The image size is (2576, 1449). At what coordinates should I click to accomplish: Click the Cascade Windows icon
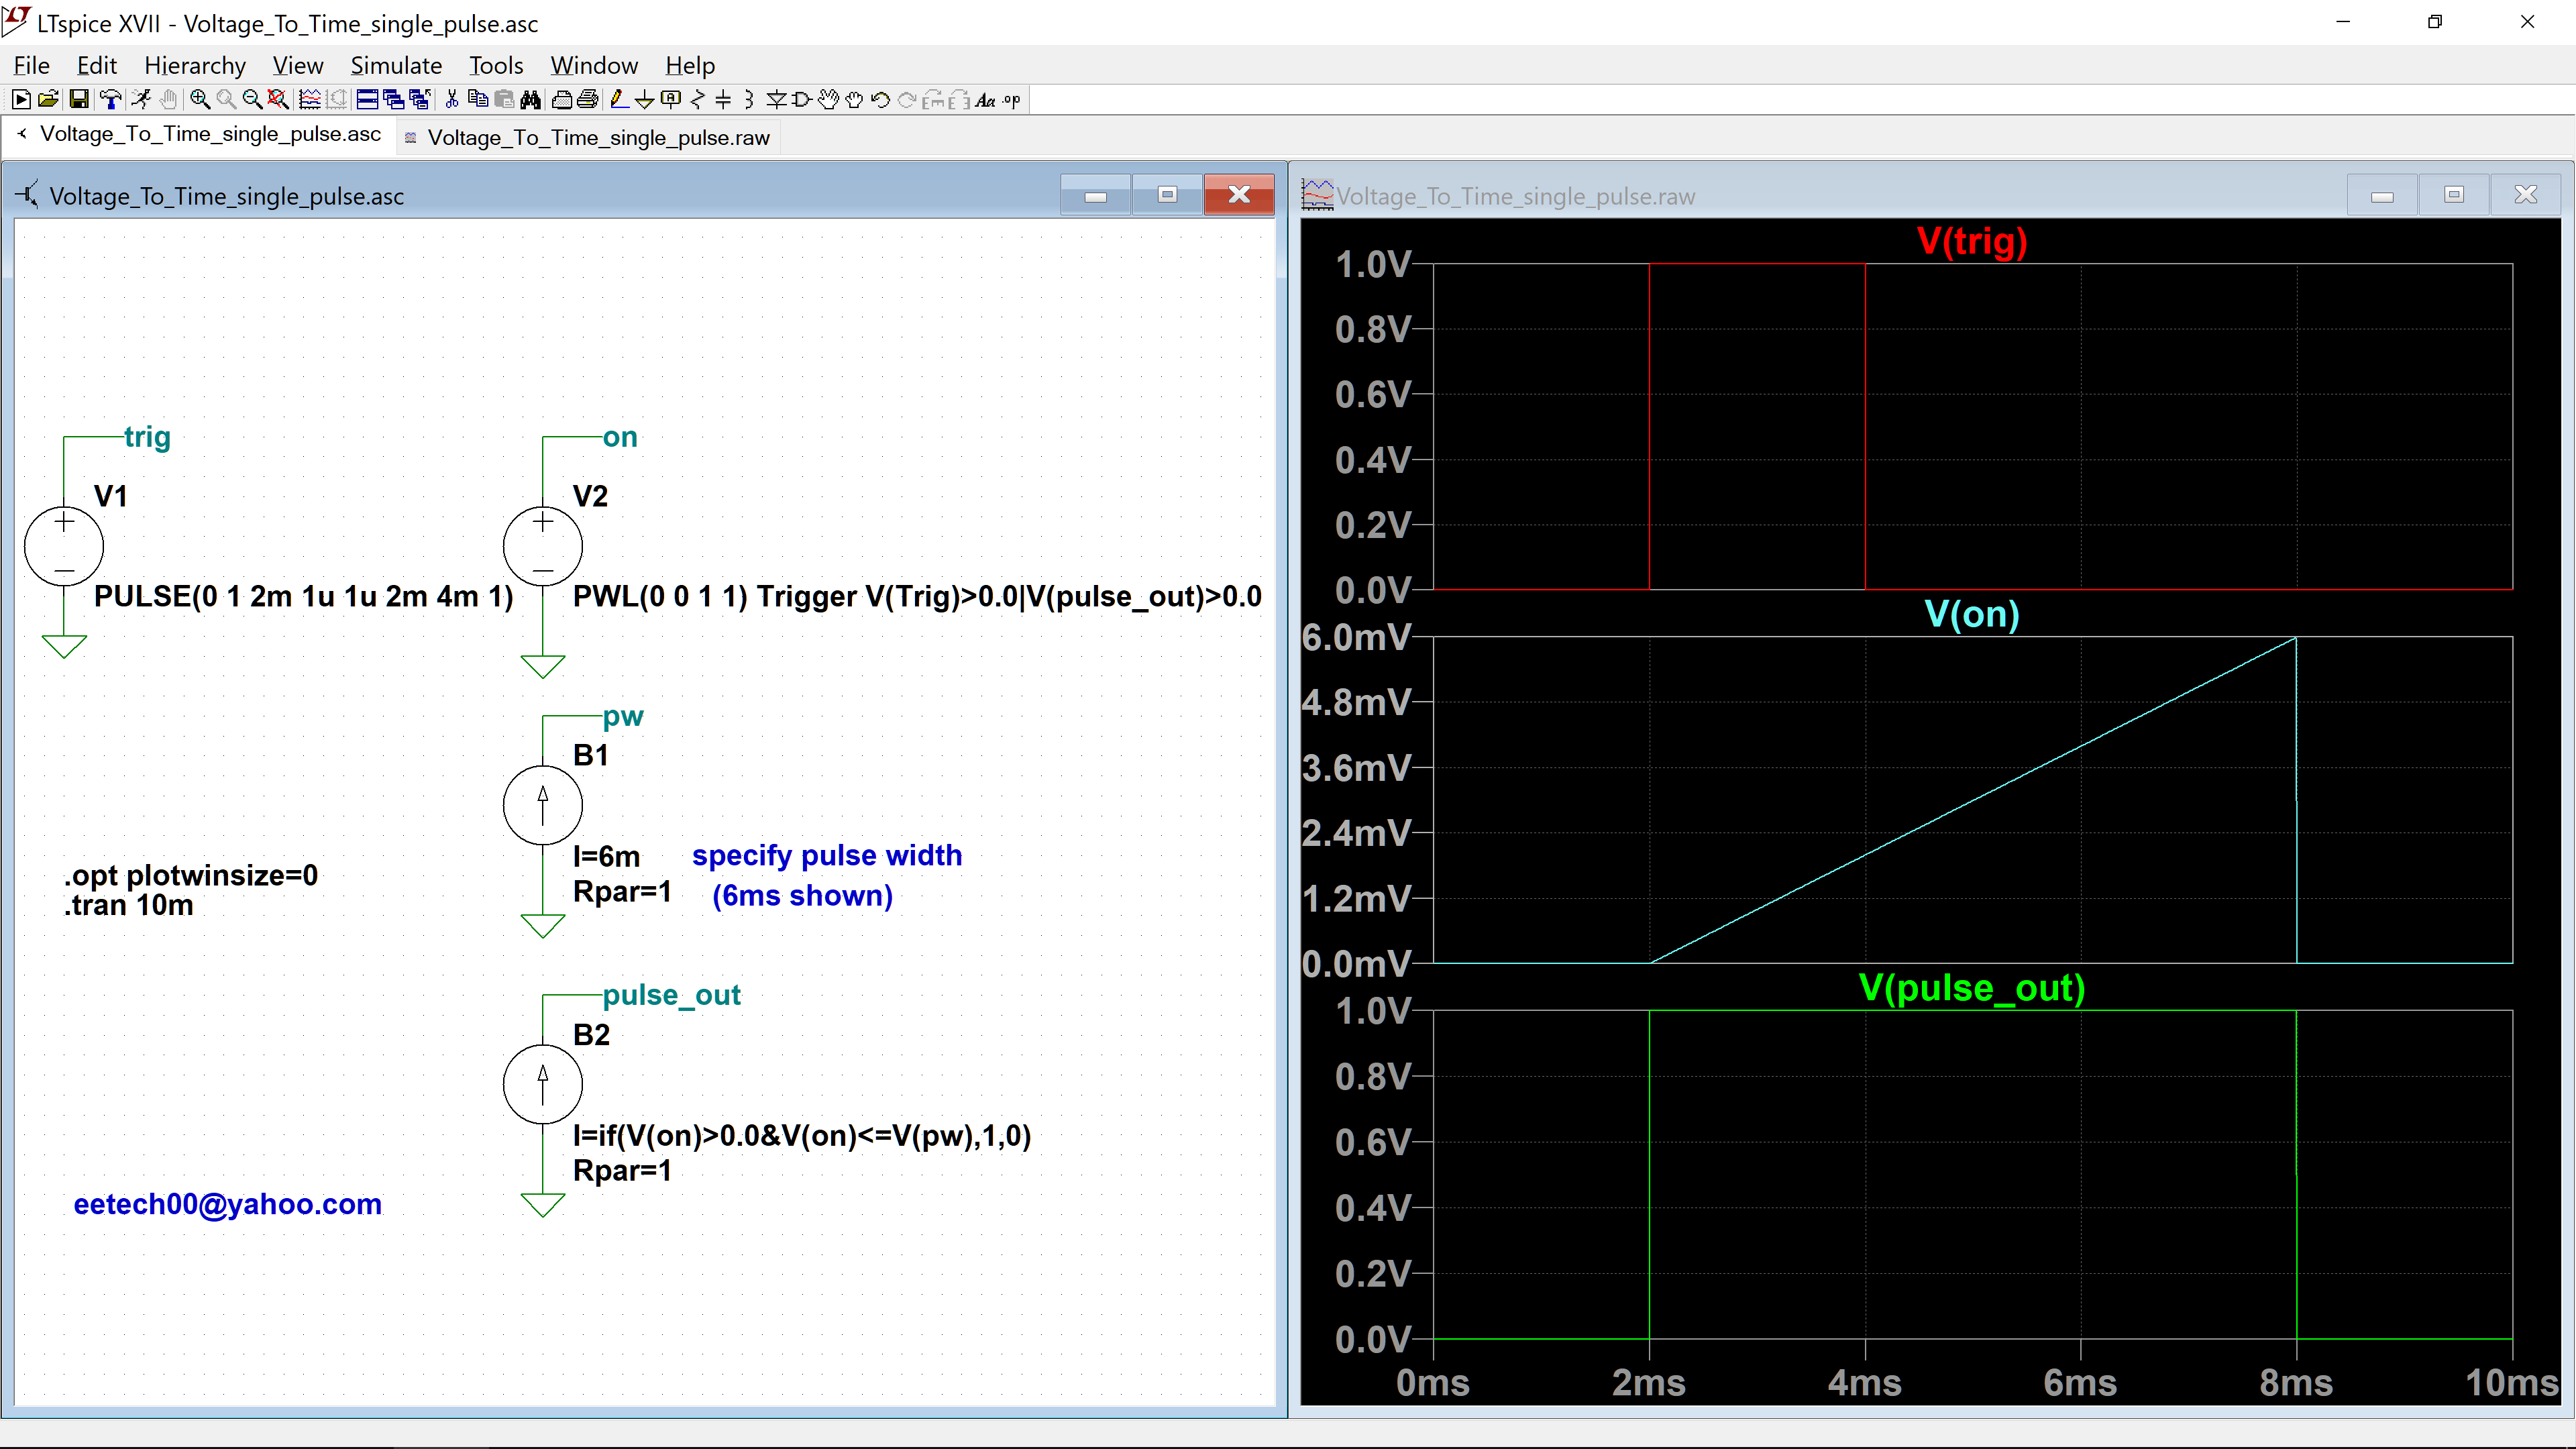(394, 100)
